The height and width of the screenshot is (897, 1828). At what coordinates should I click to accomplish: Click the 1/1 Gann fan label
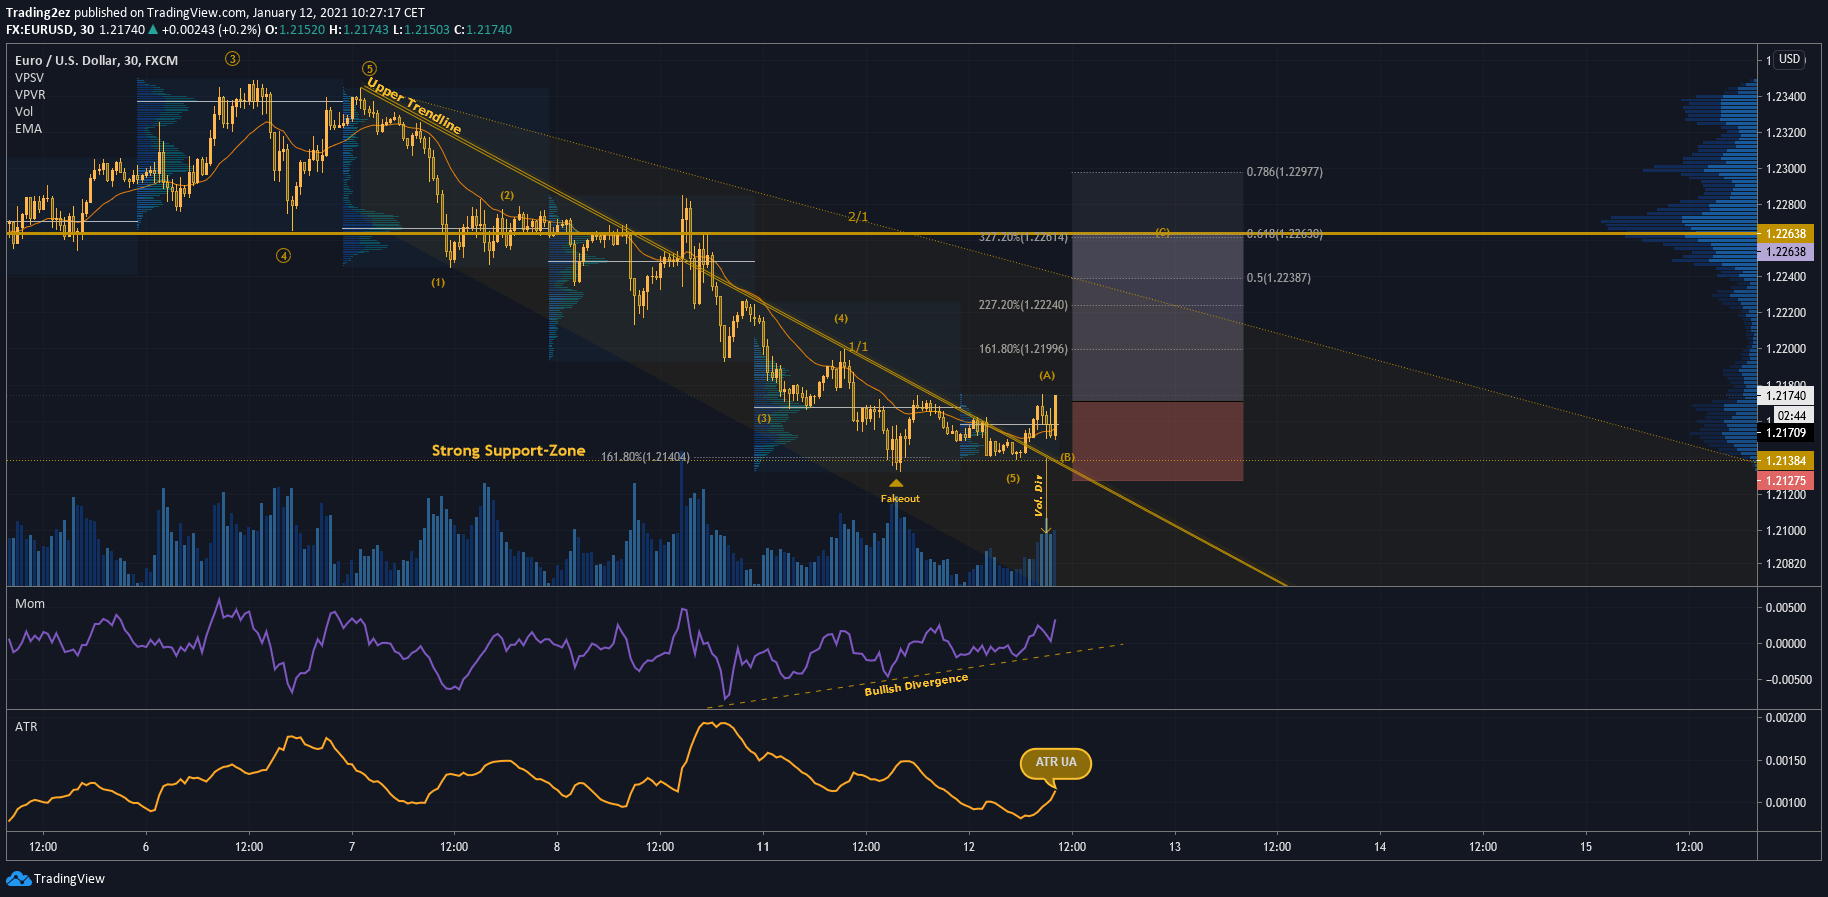[x=858, y=347]
